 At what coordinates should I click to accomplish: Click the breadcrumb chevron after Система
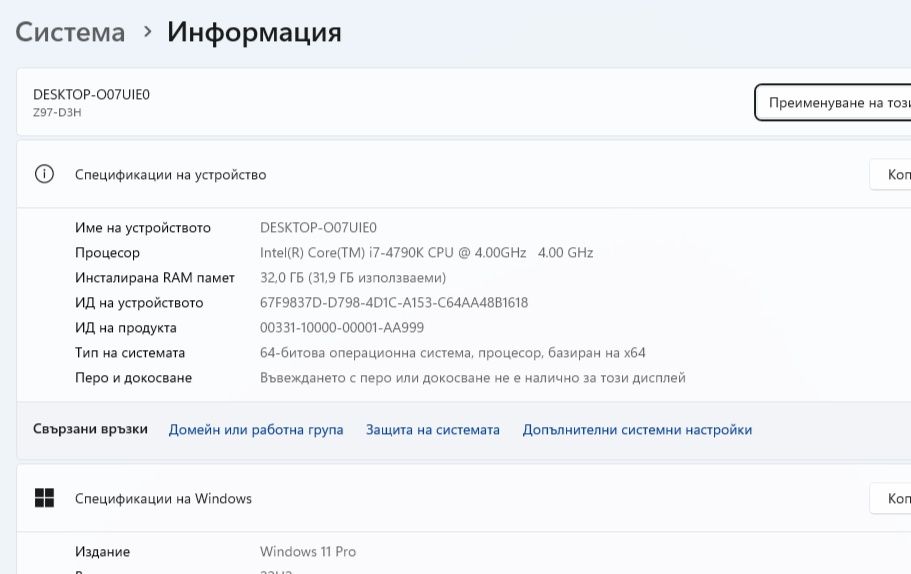(x=147, y=32)
